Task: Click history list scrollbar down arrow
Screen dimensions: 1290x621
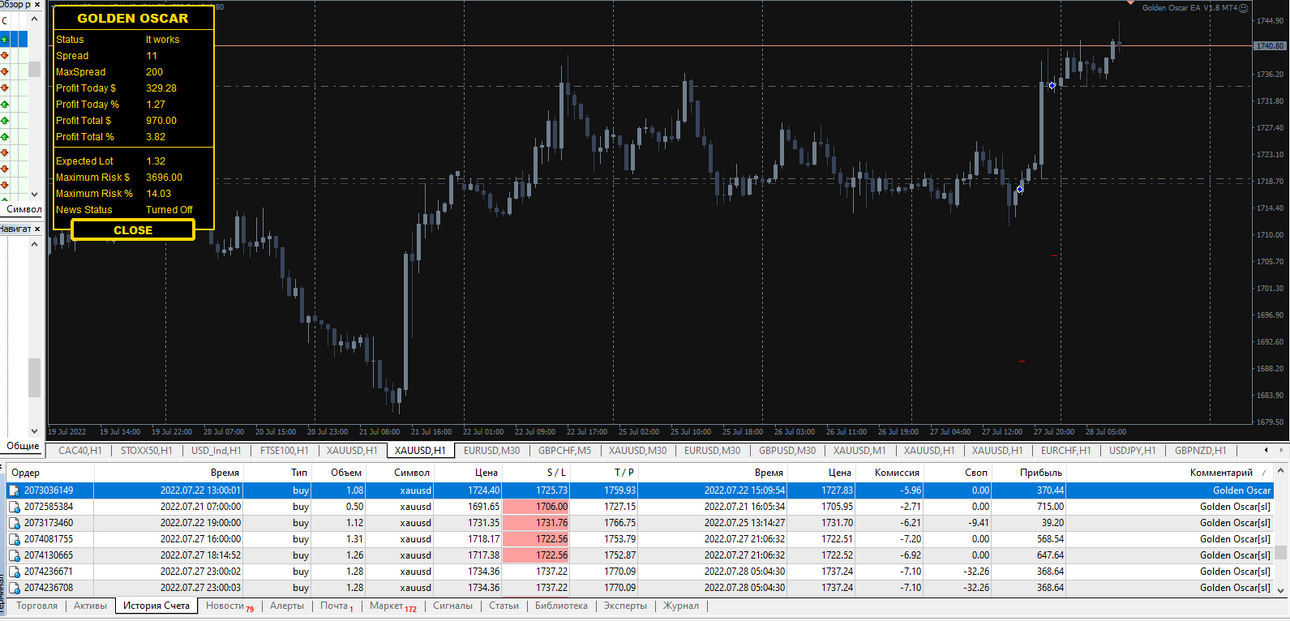Action: [1281, 589]
